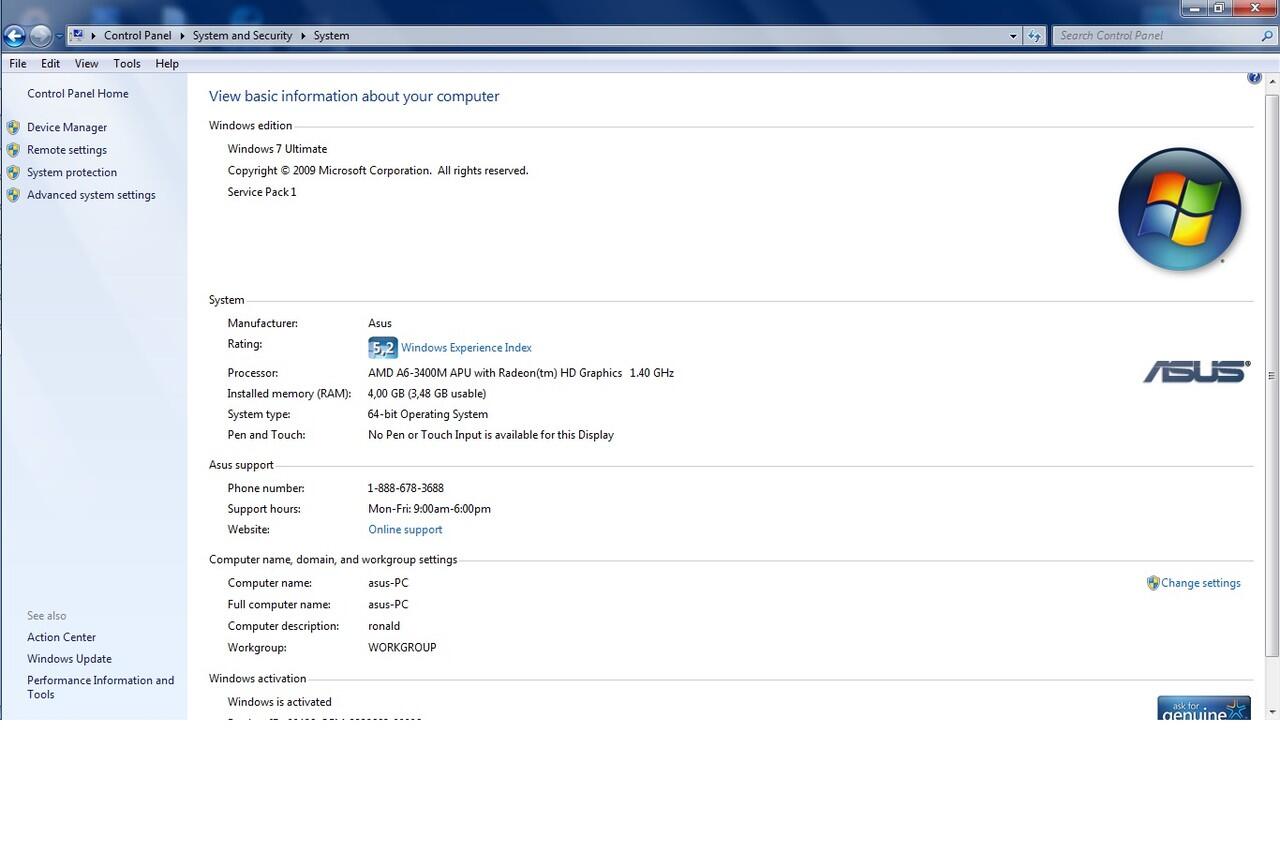The width and height of the screenshot is (1280, 867).
Task: Open the Edit menu
Action: (x=50, y=63)
